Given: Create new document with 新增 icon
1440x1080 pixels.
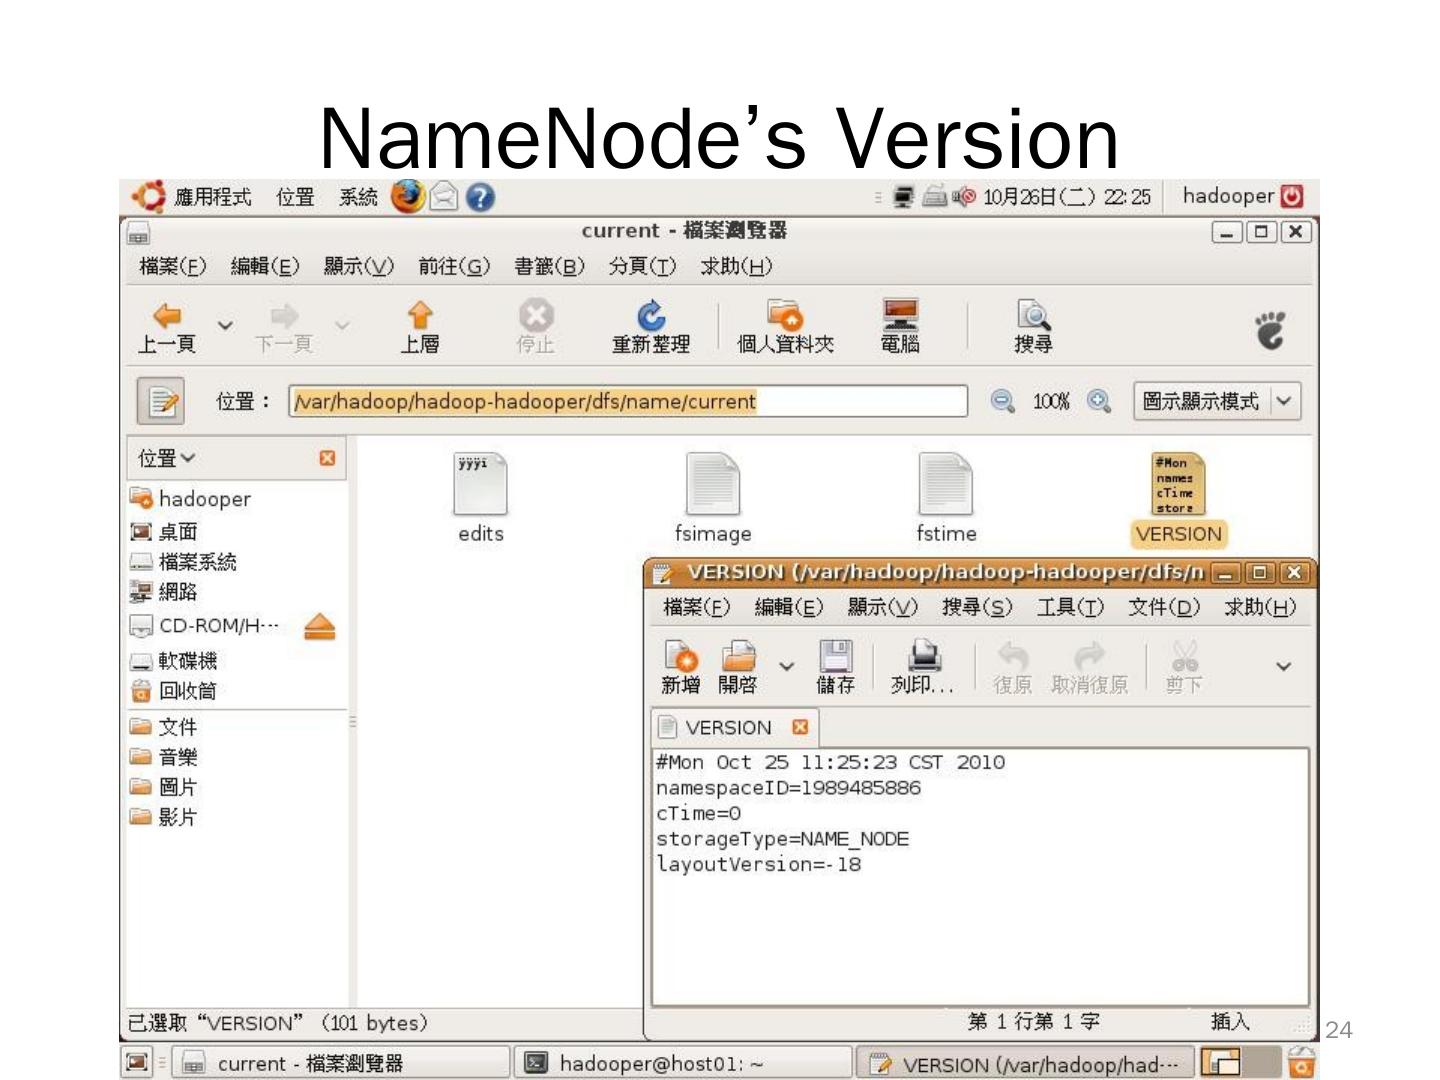Looking at the screenshot, I should tap(680, 657).
